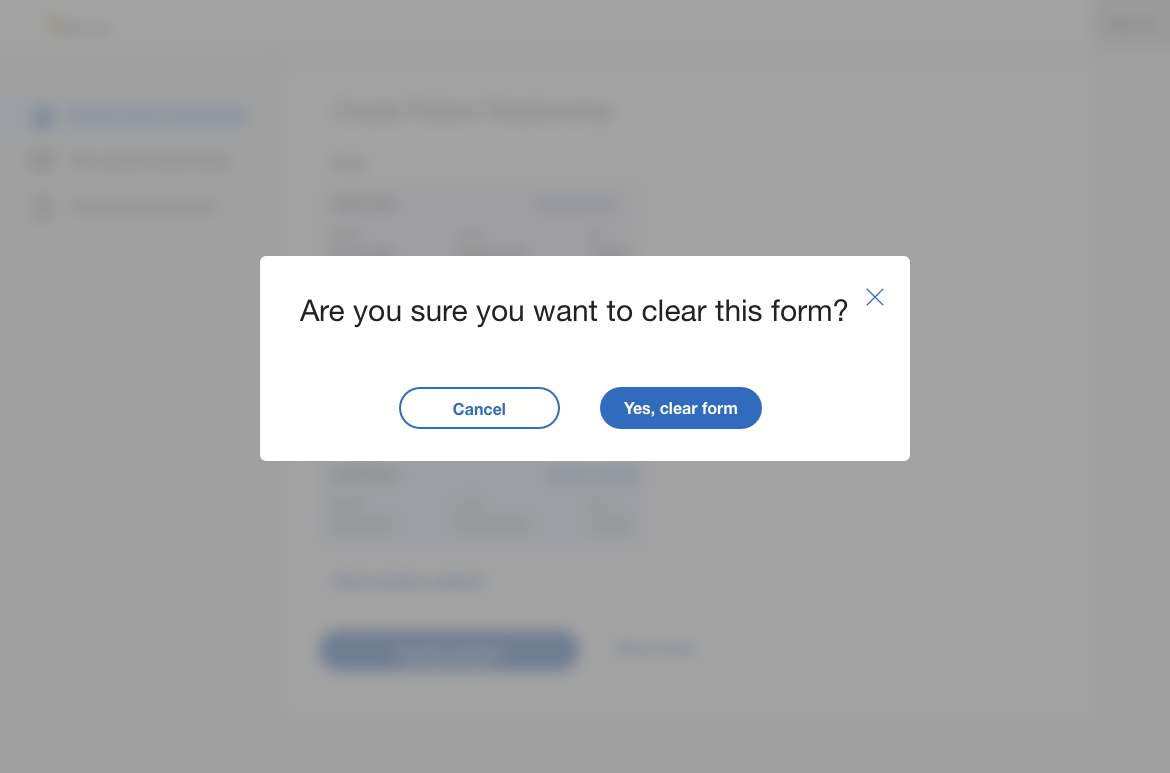Click the blue link in the upper card's corner
Viewport: 1170px width, 773px height.
(577, 205)
